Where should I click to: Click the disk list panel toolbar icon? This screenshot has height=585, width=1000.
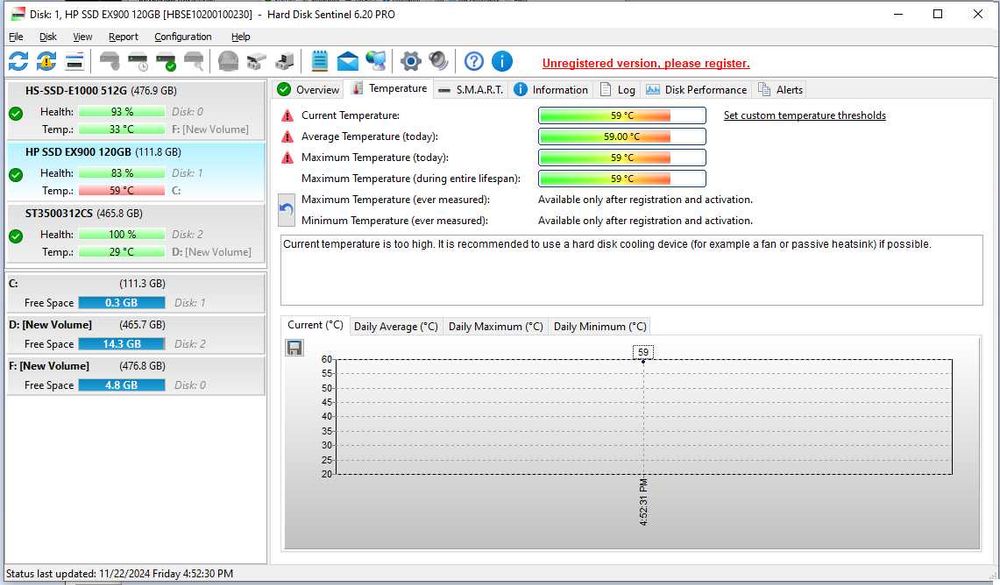click(x=75, y=61)
